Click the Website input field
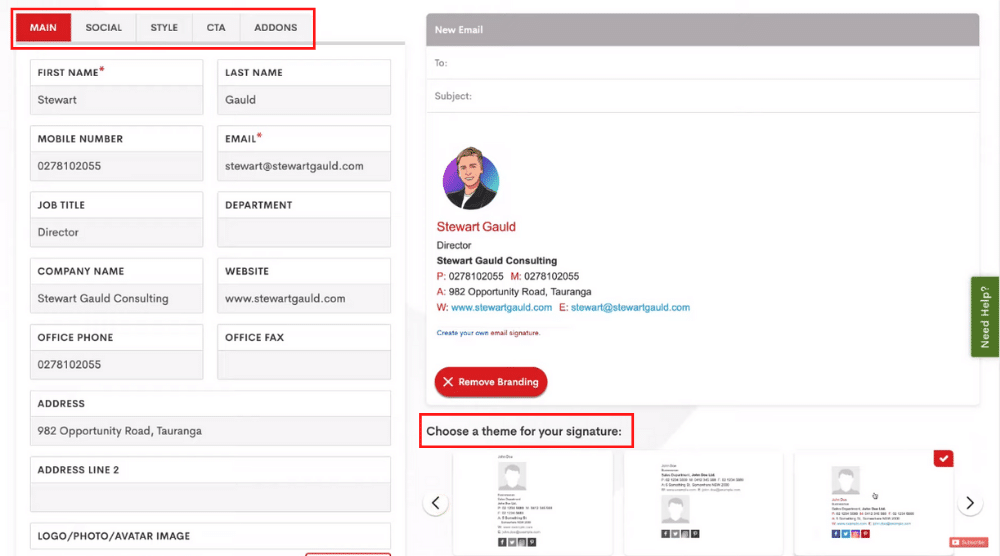This screenshot has width=1000, height=556. click(304, 299)
